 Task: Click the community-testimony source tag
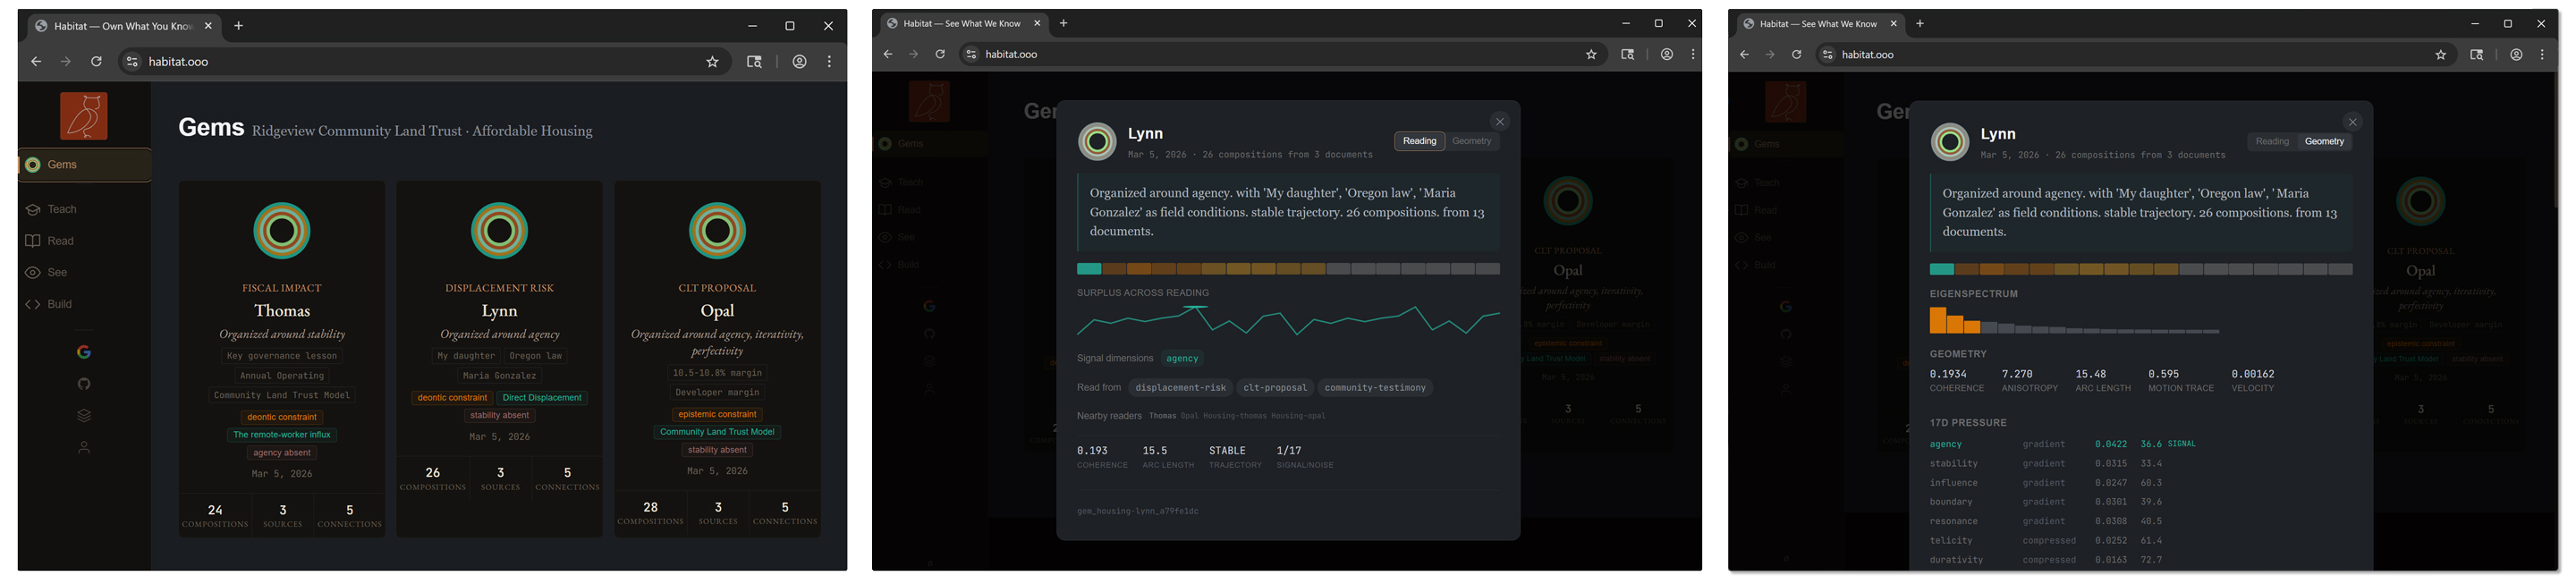1374,388
